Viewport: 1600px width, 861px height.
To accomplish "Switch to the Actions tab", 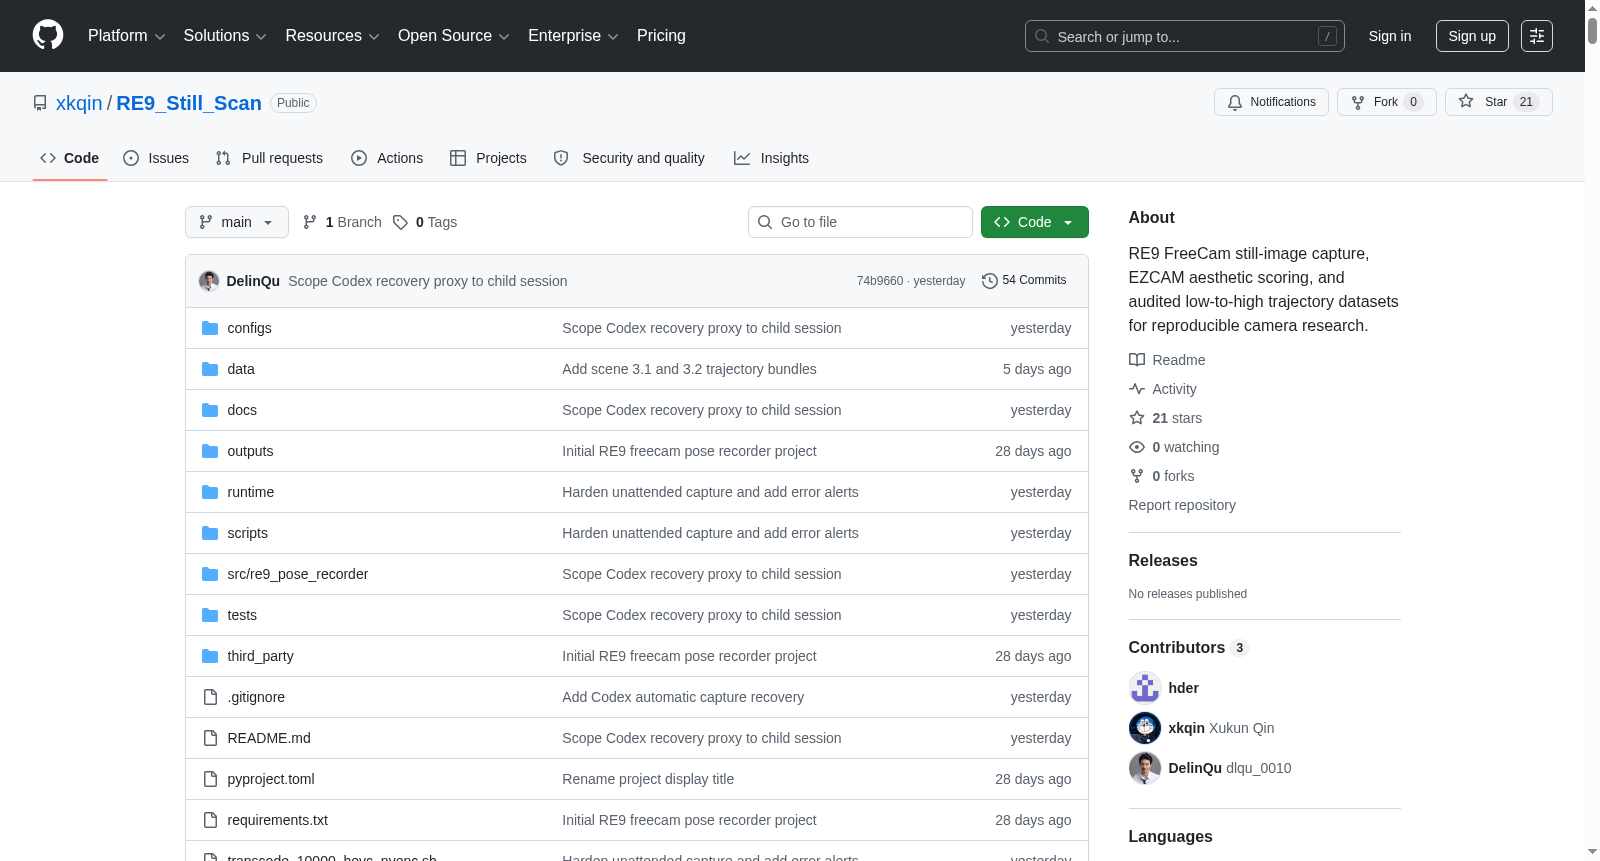I will click(x=387, y=158).
